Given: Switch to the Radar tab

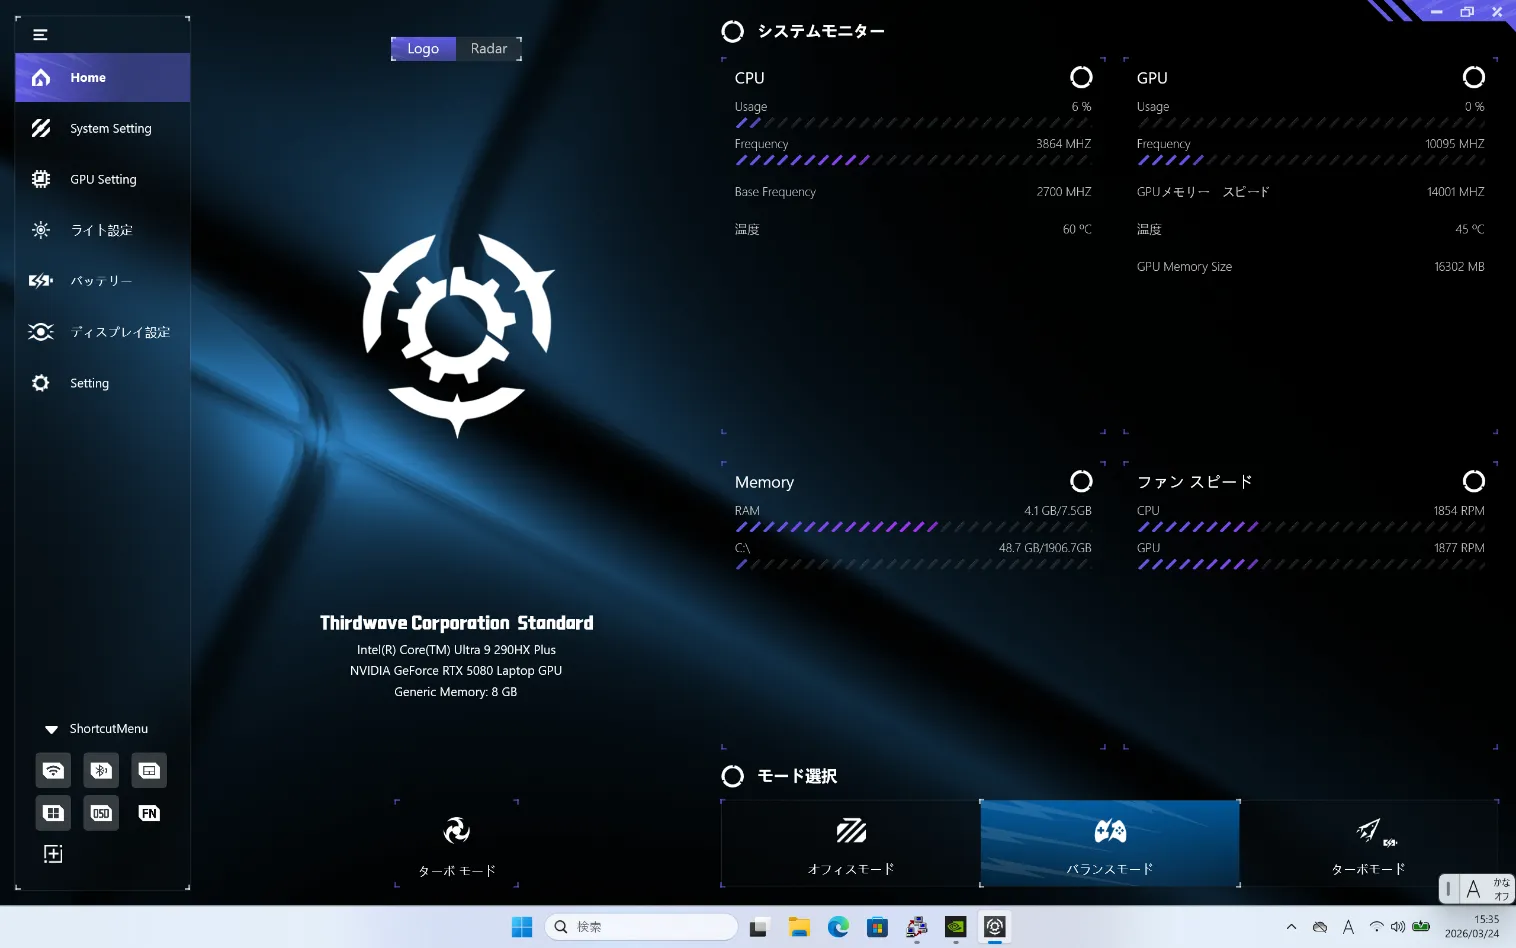Looking at the screenshot, I should (x=488, y=48).
